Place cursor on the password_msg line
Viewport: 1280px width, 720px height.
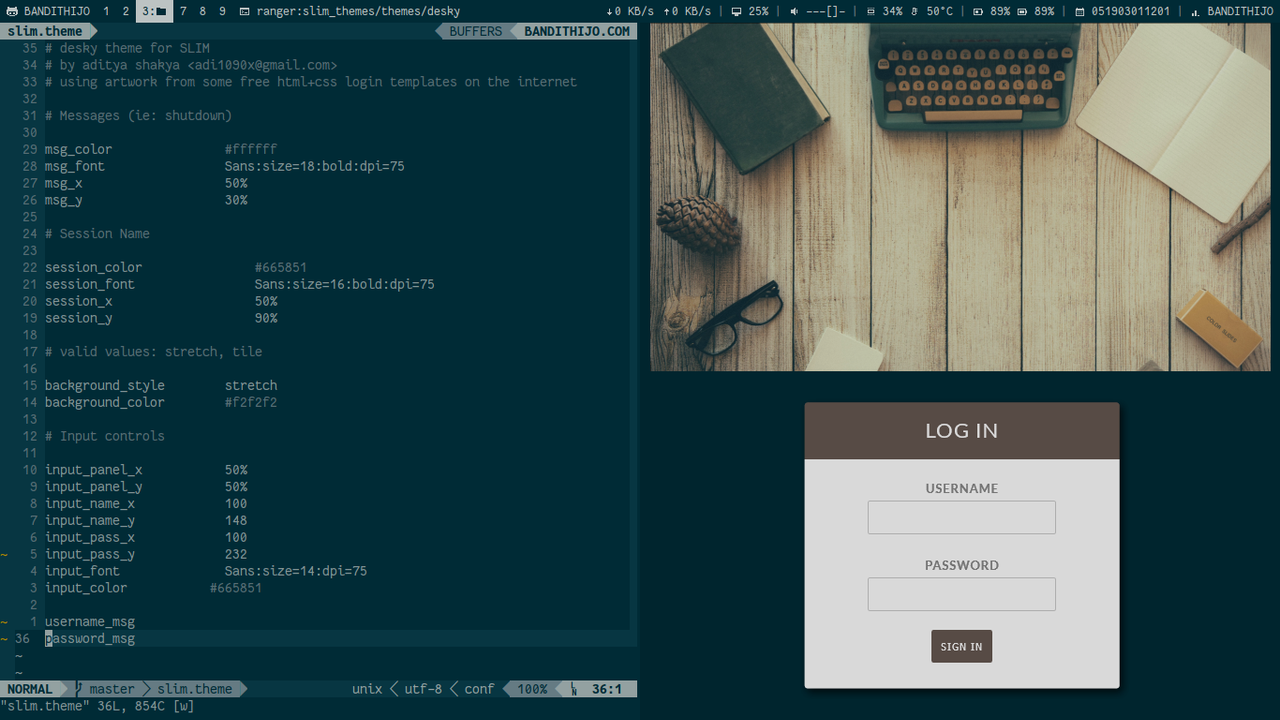pyautogui.click(x=90, y=638)
